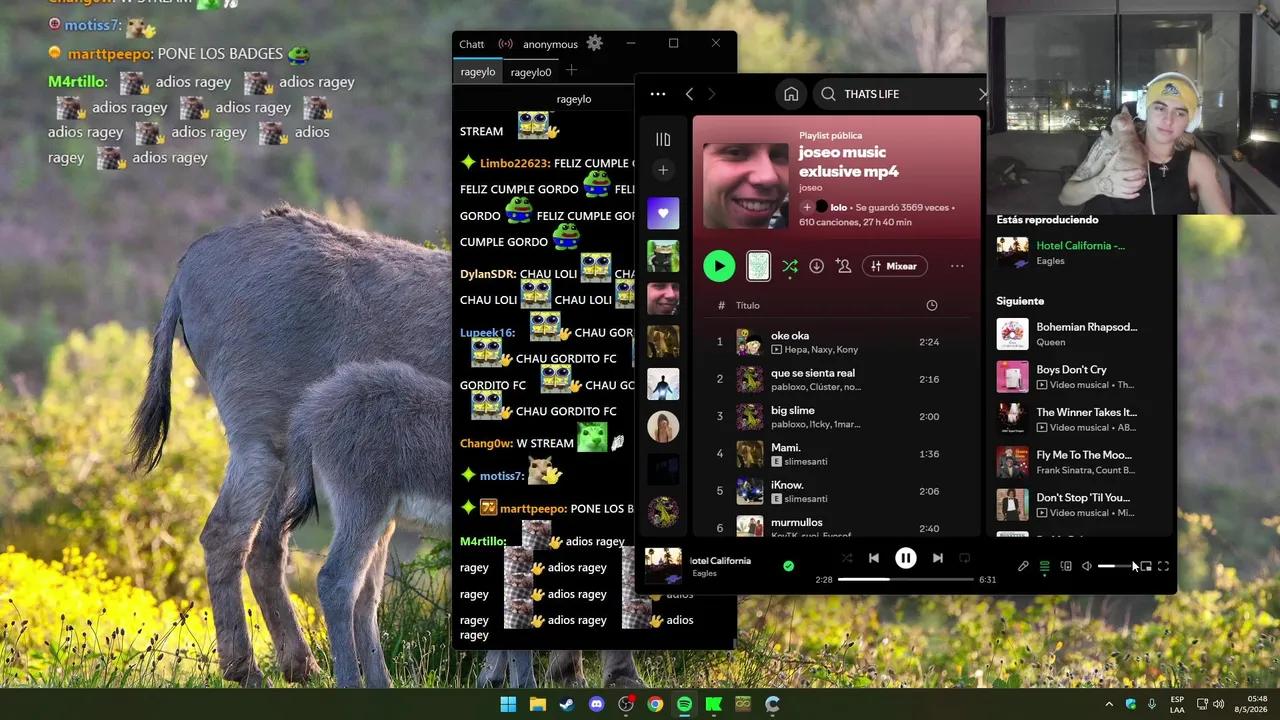The width and height of the screenshot is (1280, 720).
Task: Play the joseo music playlist
Action: coord(719,266)
